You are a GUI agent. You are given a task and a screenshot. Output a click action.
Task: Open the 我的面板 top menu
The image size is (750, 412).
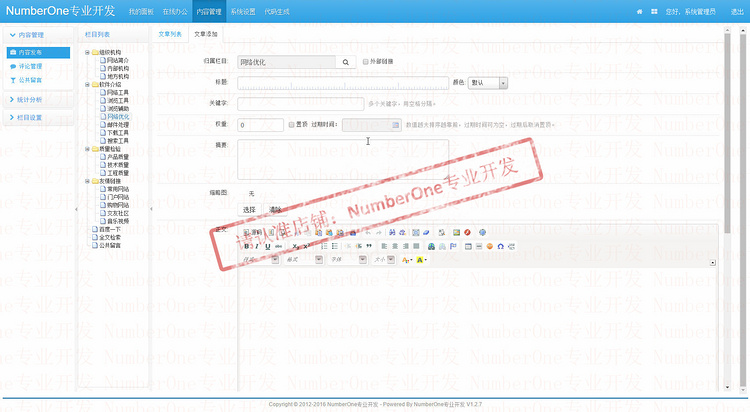point(141,11)
